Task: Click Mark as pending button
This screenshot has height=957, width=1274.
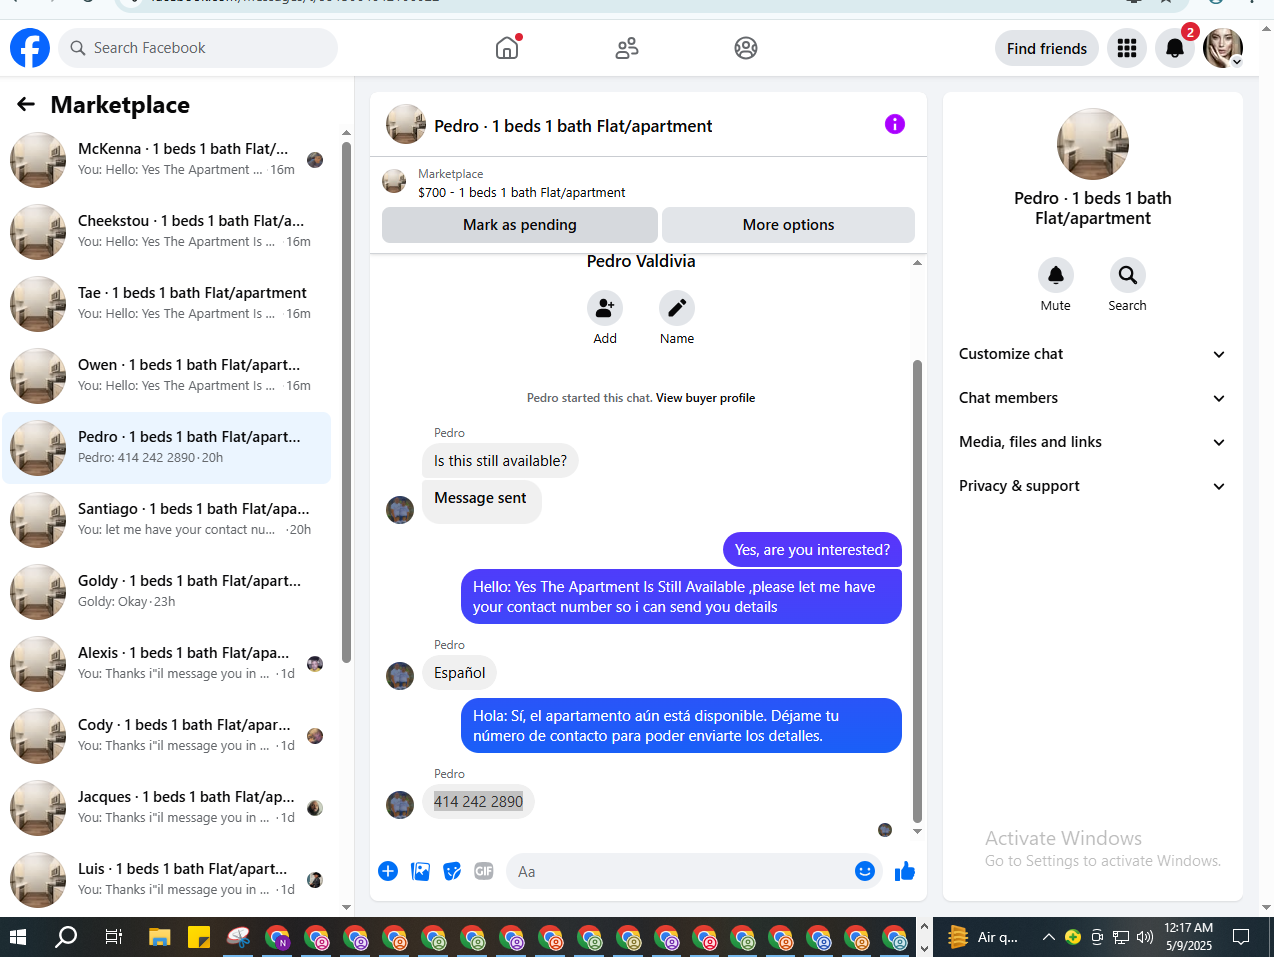Action: 520,225
